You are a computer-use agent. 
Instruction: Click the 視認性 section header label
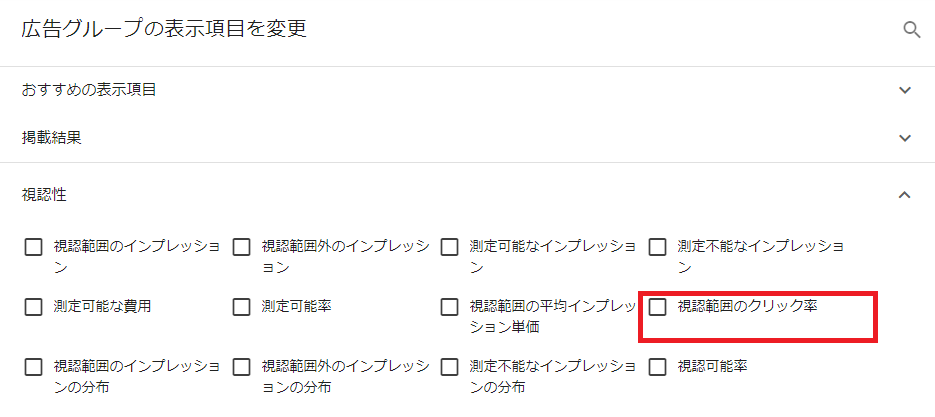(44, 195)
